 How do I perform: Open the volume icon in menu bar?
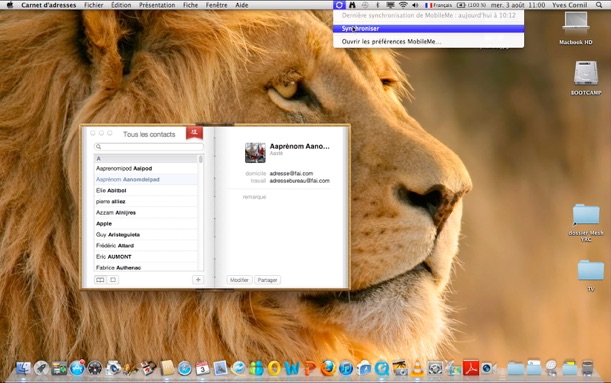415,5
